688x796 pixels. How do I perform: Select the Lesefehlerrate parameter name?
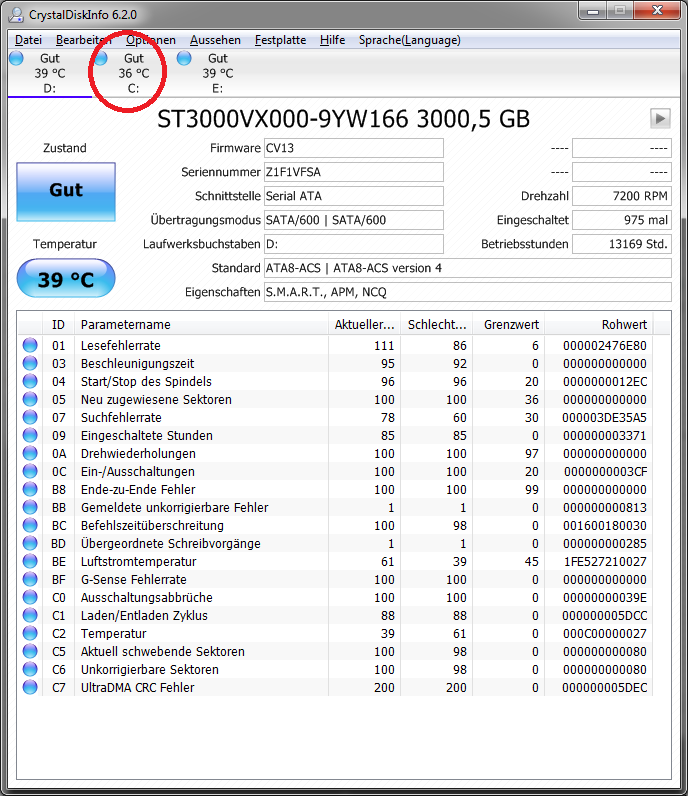point(121,345)
